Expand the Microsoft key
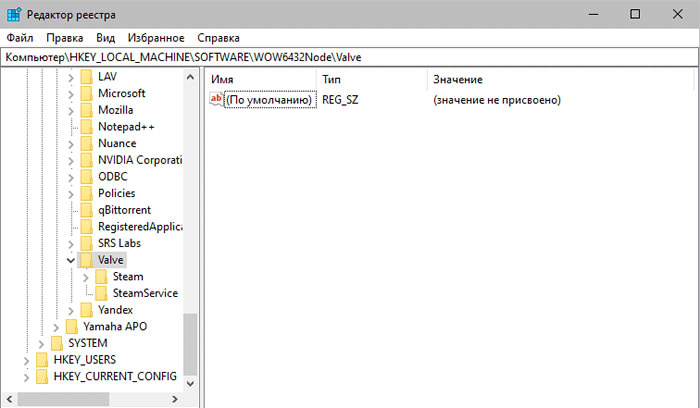This screenshot has height=408, width=700. click(71, 94)
